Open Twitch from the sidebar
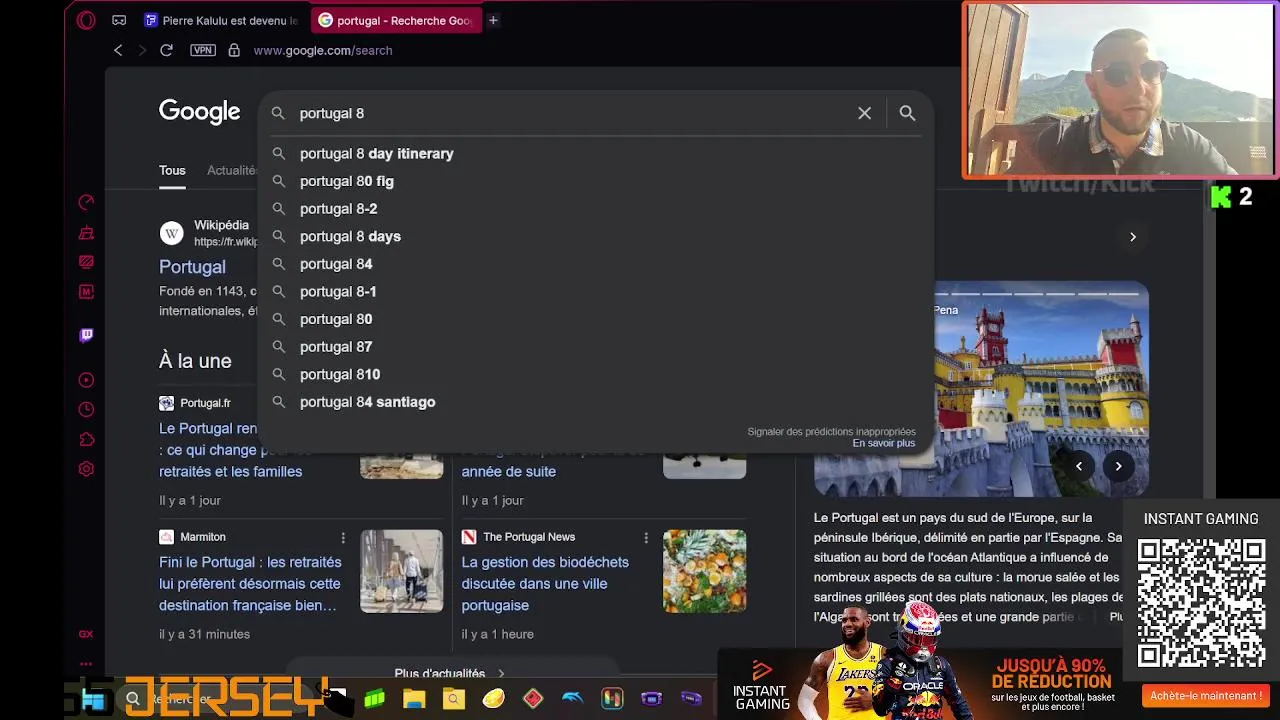This screenshot has width=1280, height=720. [86, 335]
